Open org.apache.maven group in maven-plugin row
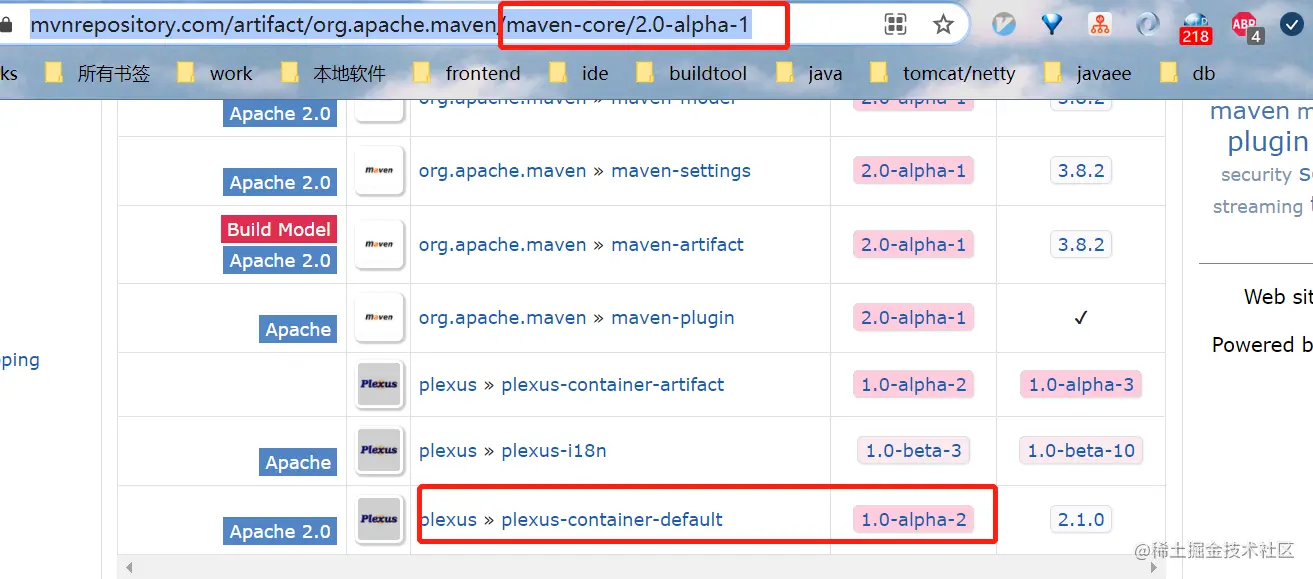The image size is (1313, 579). (502, 318)
